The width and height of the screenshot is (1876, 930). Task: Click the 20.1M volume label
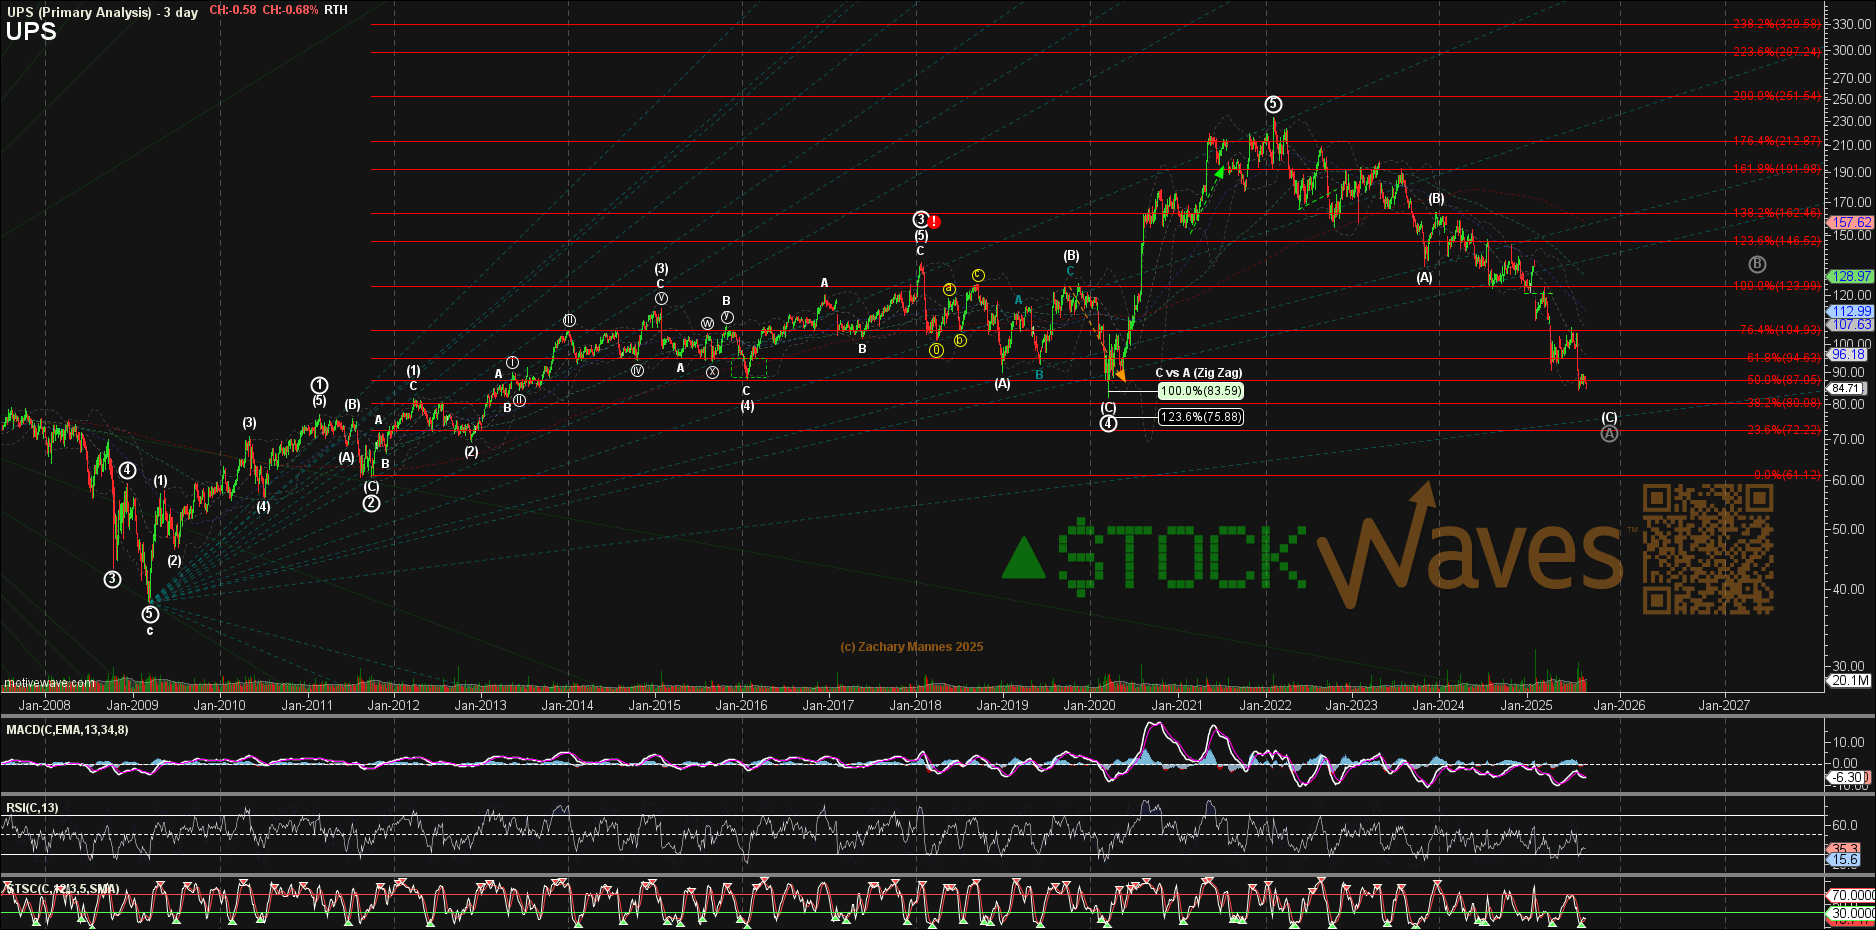(1849, 681)
